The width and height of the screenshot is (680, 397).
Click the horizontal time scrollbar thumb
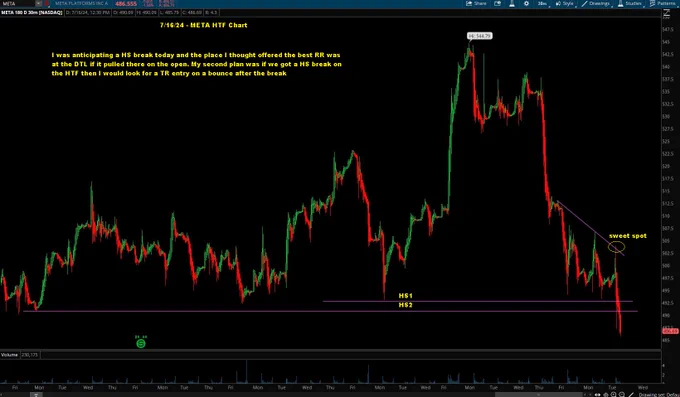[x=538, y=394]
